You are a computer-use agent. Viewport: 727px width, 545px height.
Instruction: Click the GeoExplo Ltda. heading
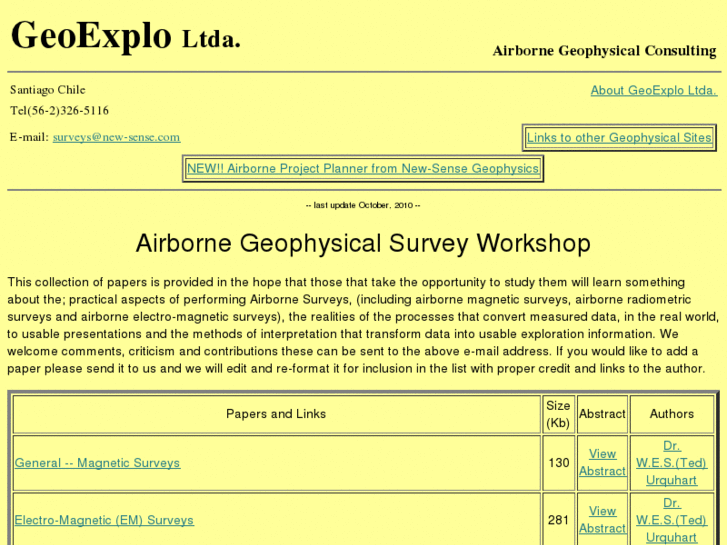tap(126, 36)
